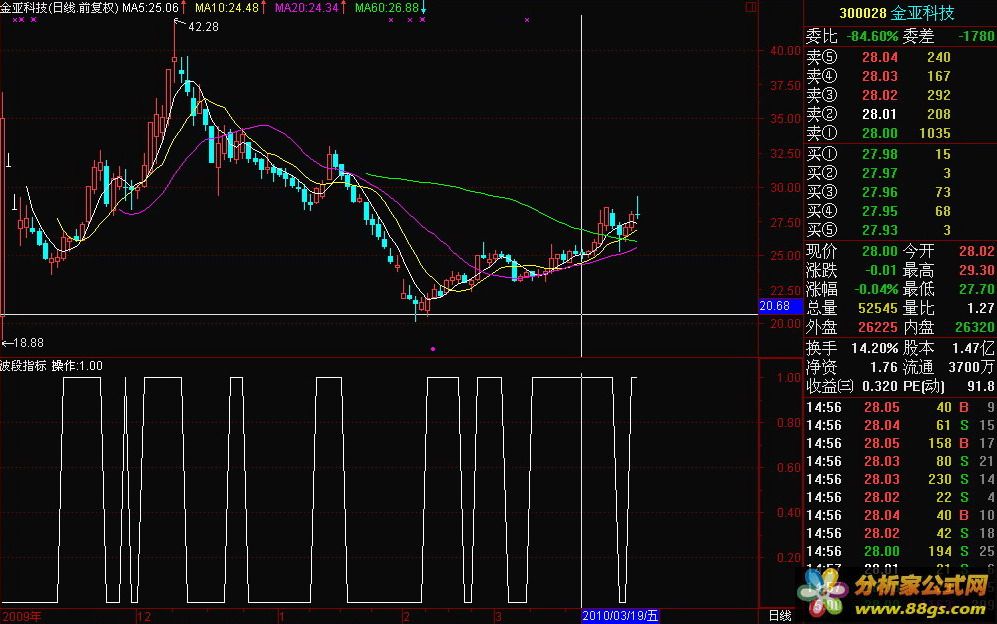The width and height of the screenshot is (997, 624).
Task: Select the 买① 27.98 bid row
Action: pyautogui.click(x=900, y=154)
